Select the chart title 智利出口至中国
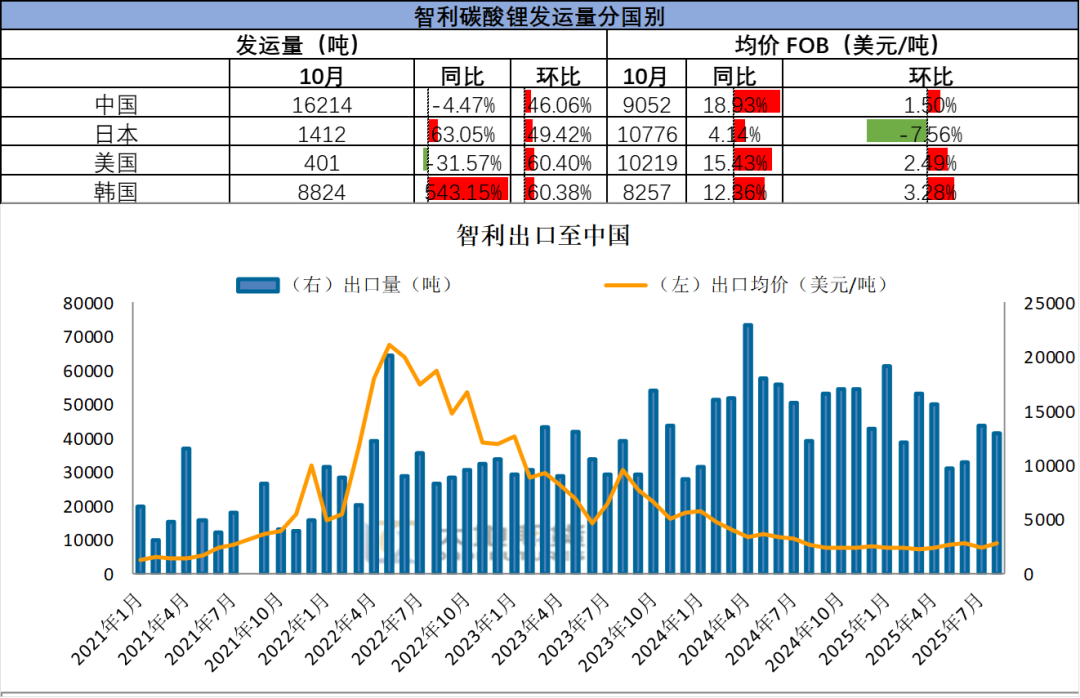 [543, 235]
